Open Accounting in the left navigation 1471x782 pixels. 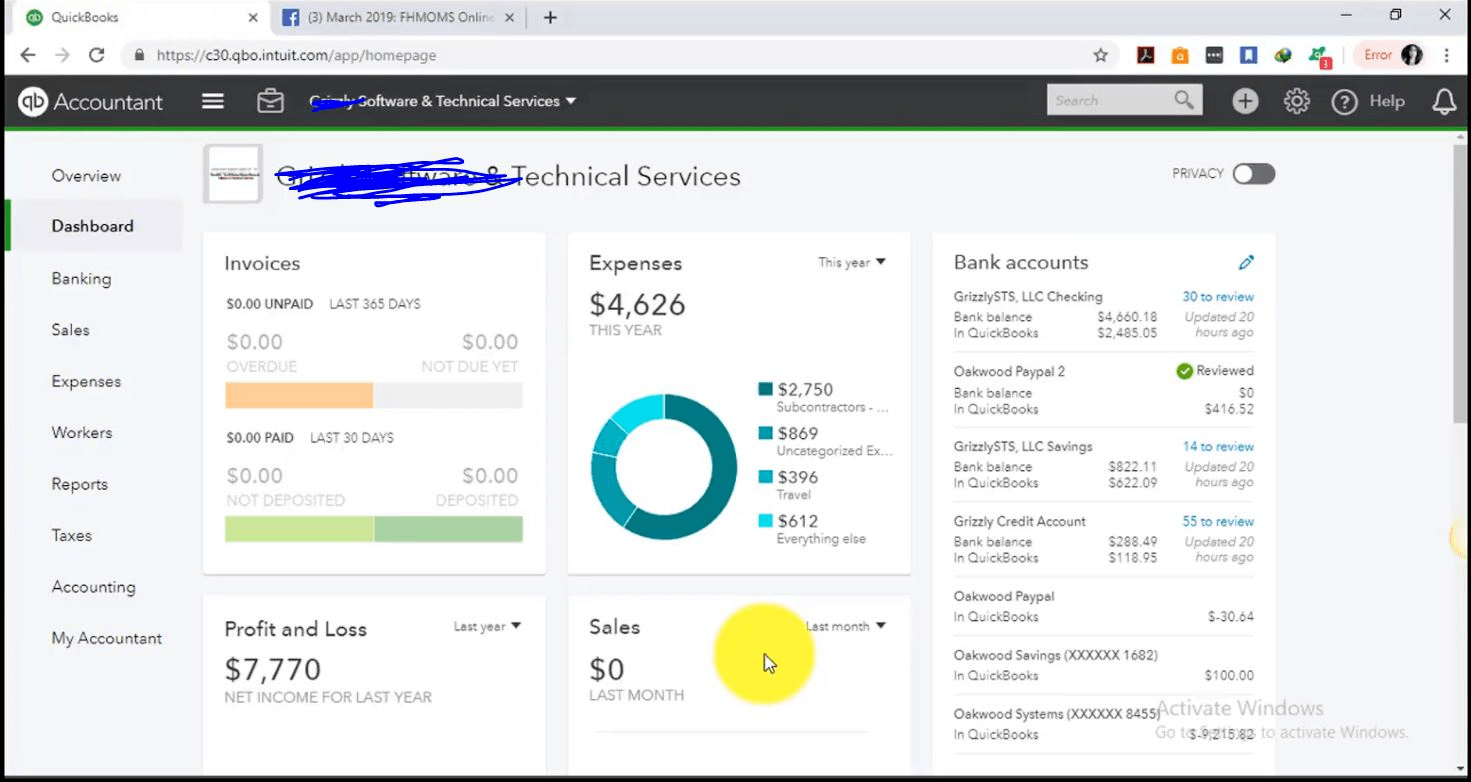click(93, 587)
